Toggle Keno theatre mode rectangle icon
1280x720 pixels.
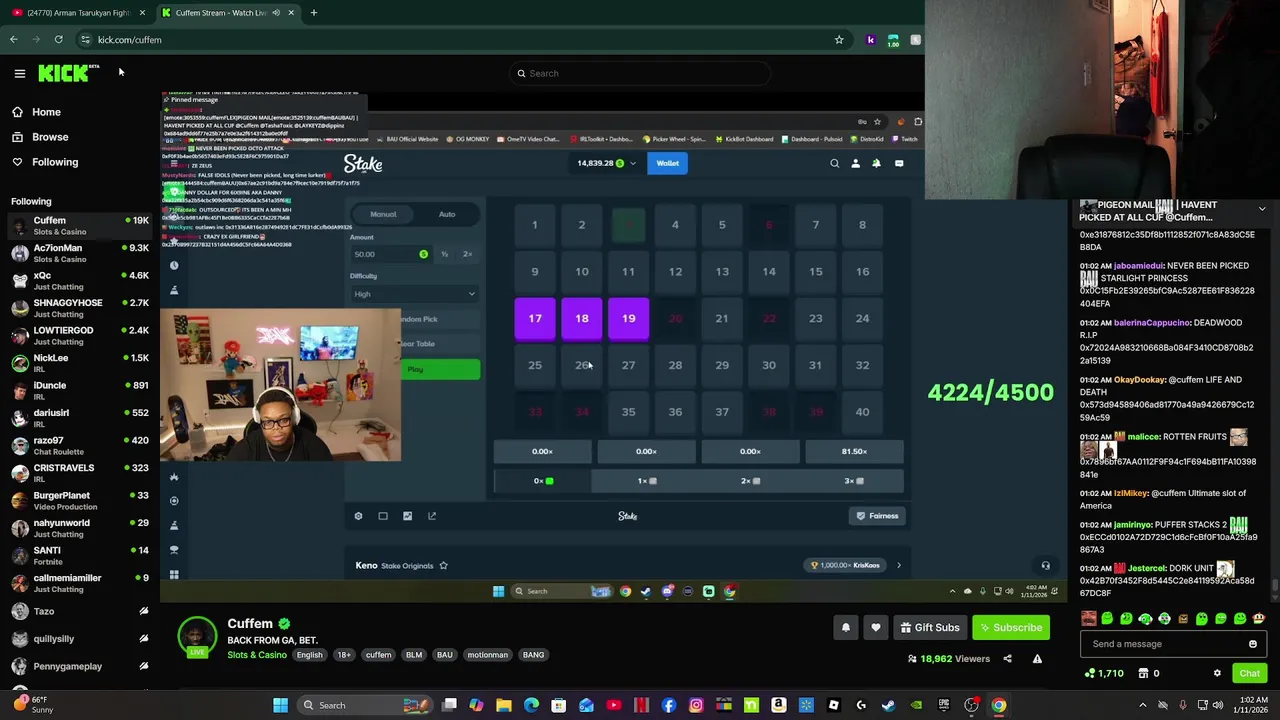(383, 516)
